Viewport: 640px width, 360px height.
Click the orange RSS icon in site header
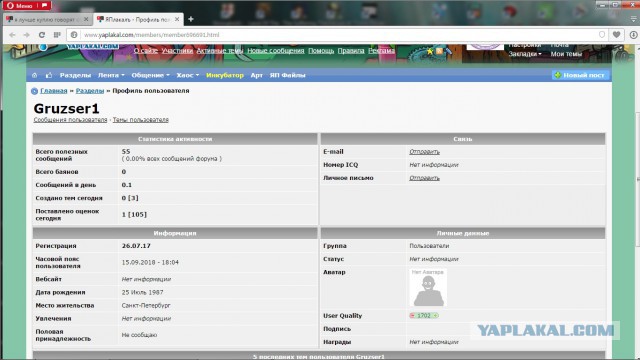(x=439, y=51)
